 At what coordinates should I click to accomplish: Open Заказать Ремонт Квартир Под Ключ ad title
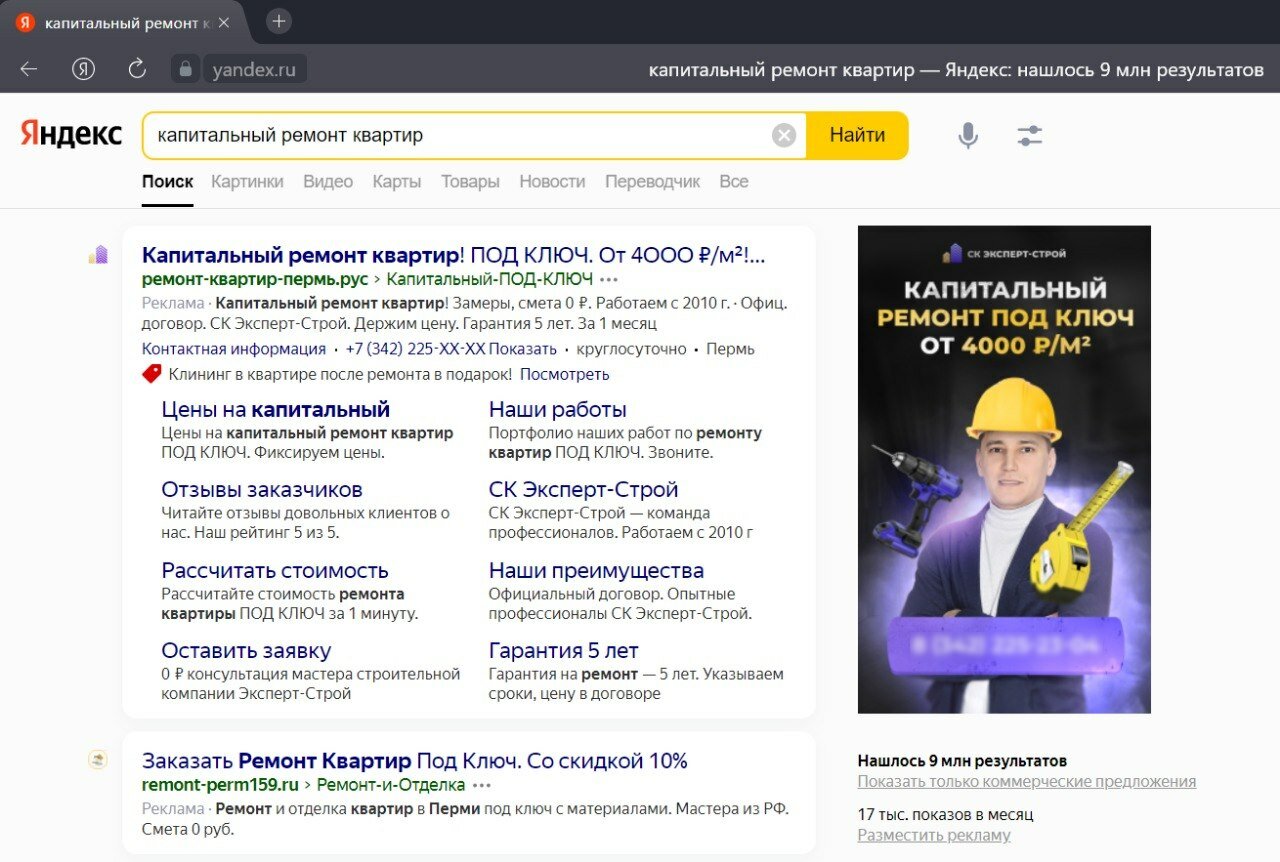tap(415, 760)
